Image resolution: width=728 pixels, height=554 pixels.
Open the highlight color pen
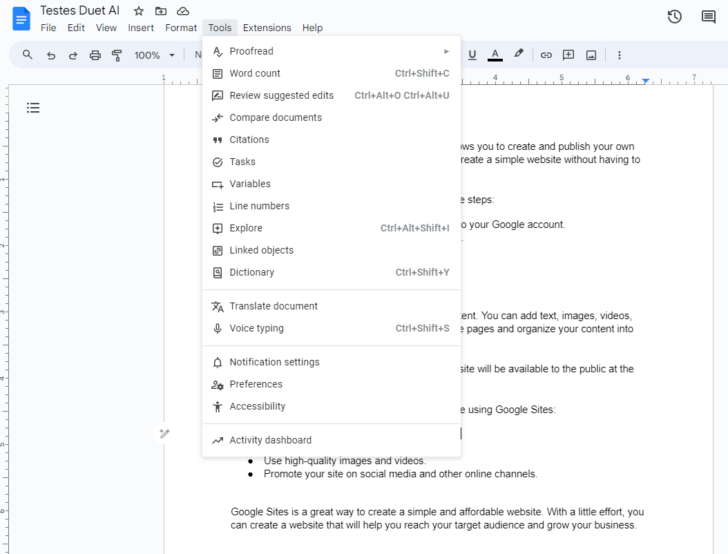519,54
